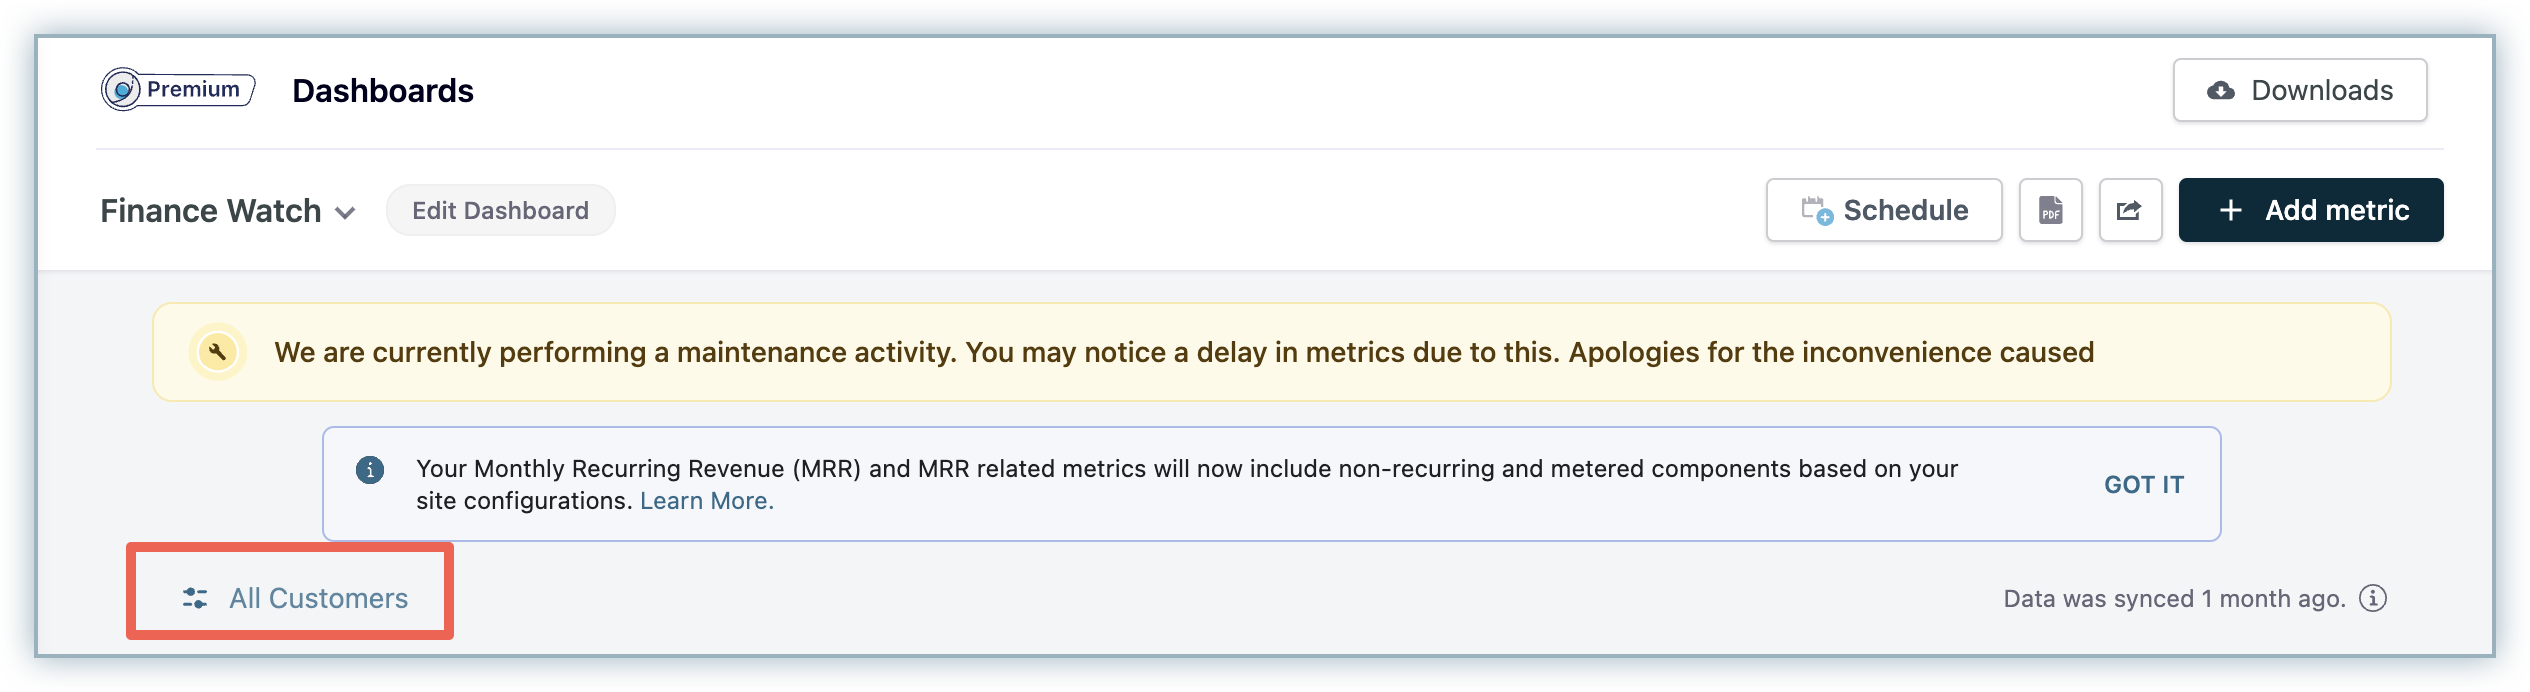Click the plus icon on Add metric

(2230, 210)
